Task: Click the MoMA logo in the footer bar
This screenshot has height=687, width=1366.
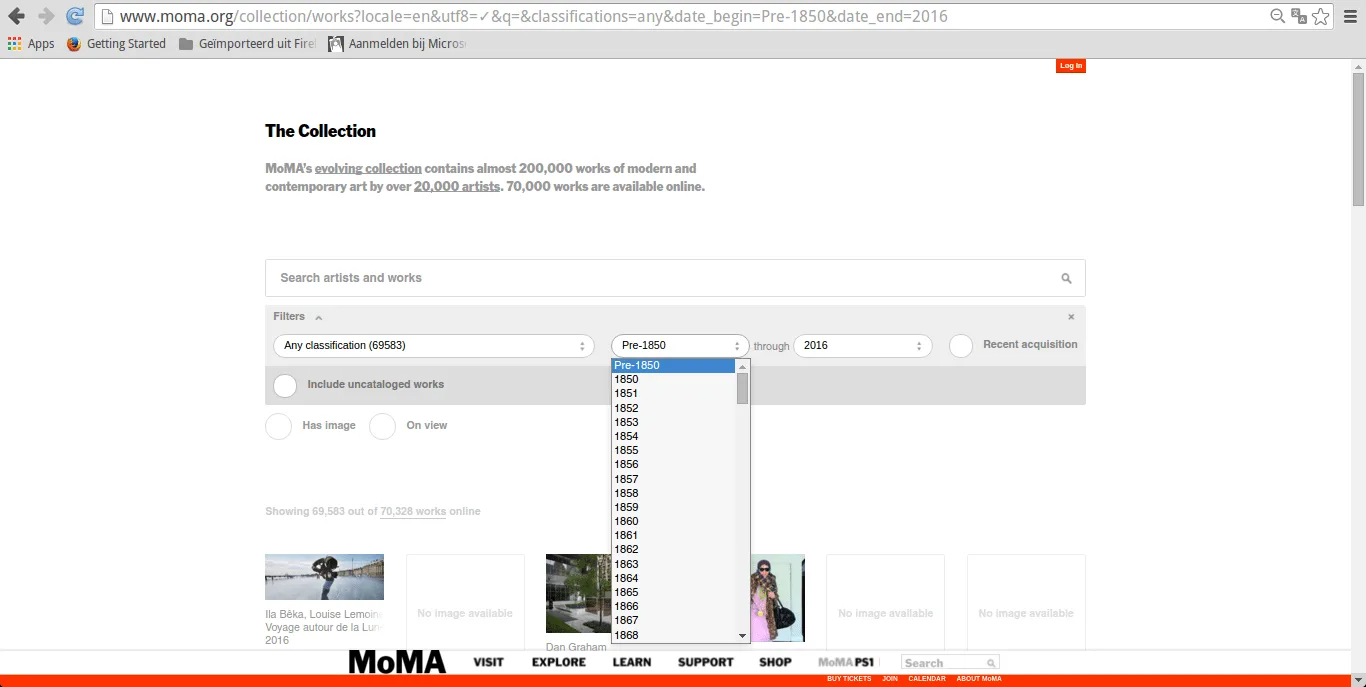Action: [397, 662]
